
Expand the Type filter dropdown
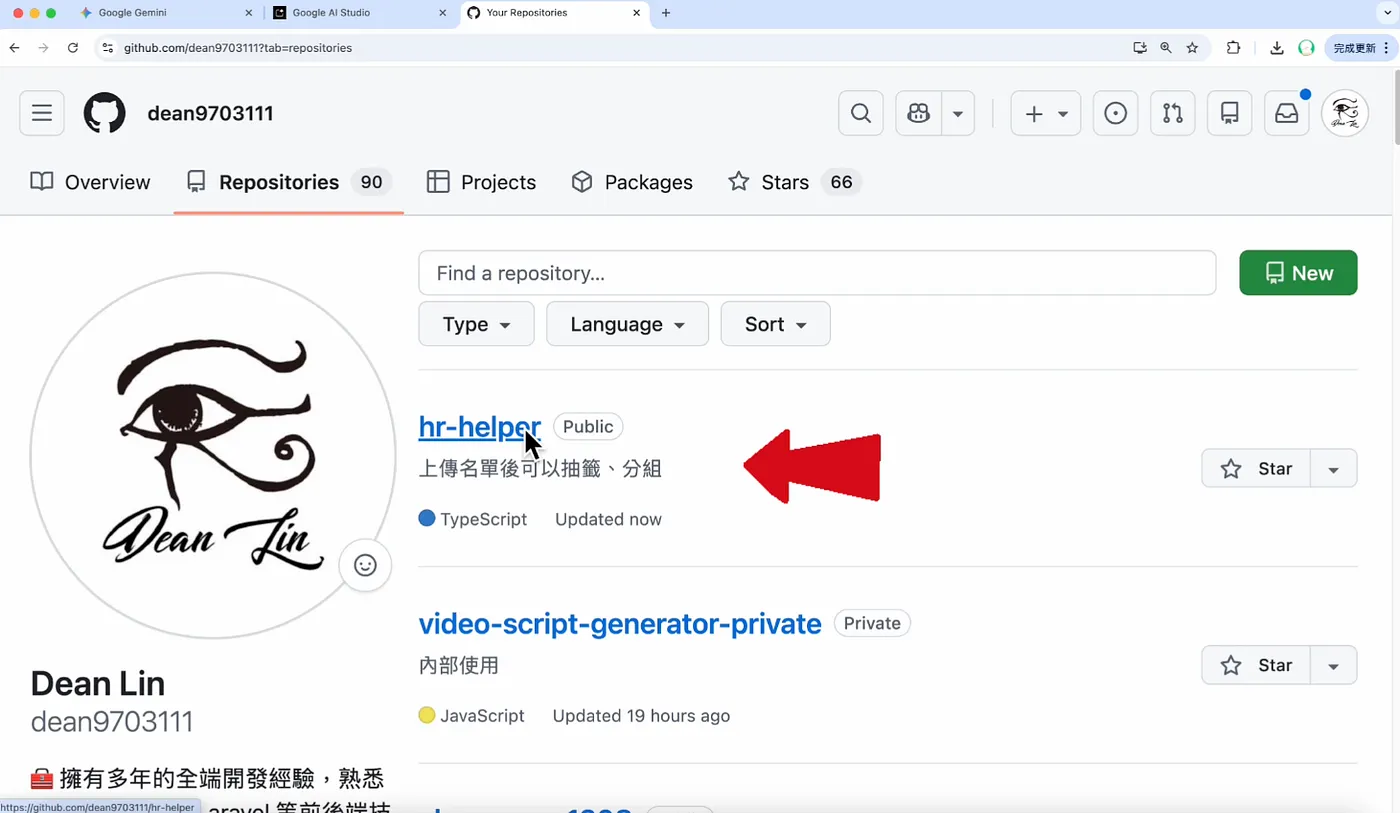(476, 324)
